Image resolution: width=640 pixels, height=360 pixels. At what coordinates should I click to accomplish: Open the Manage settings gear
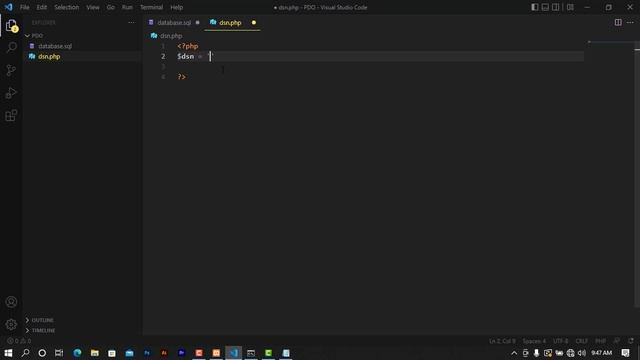pos(11,324)
